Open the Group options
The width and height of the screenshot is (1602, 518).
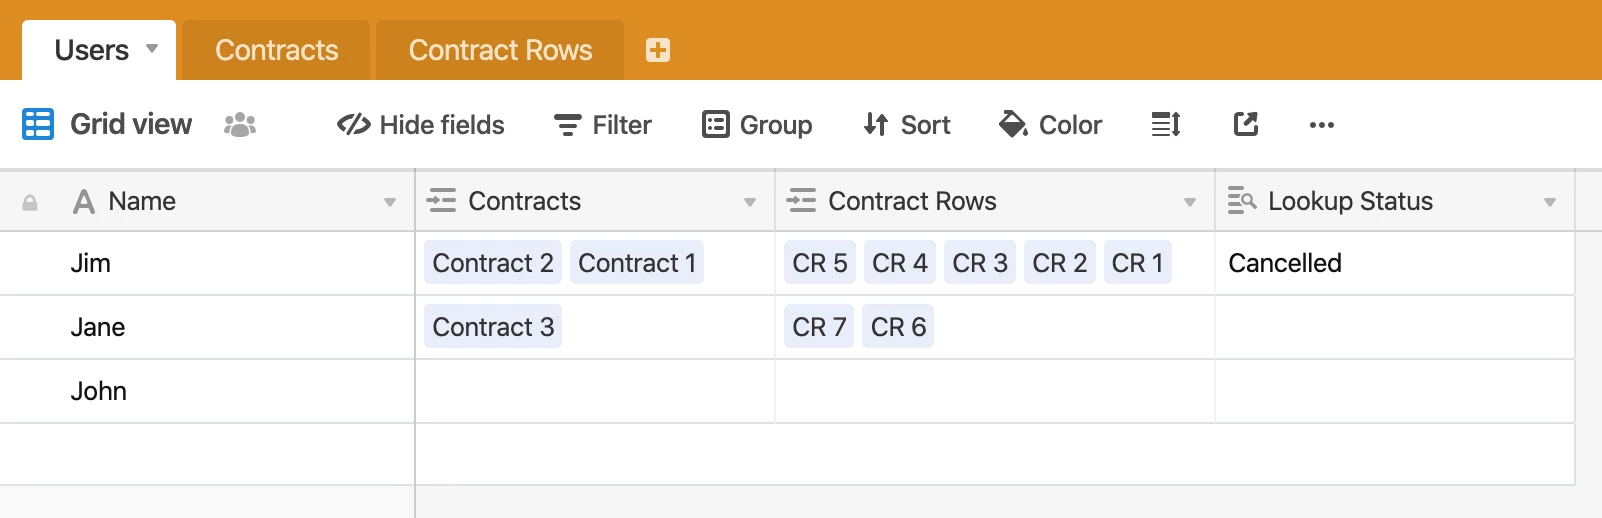(757, 125)
